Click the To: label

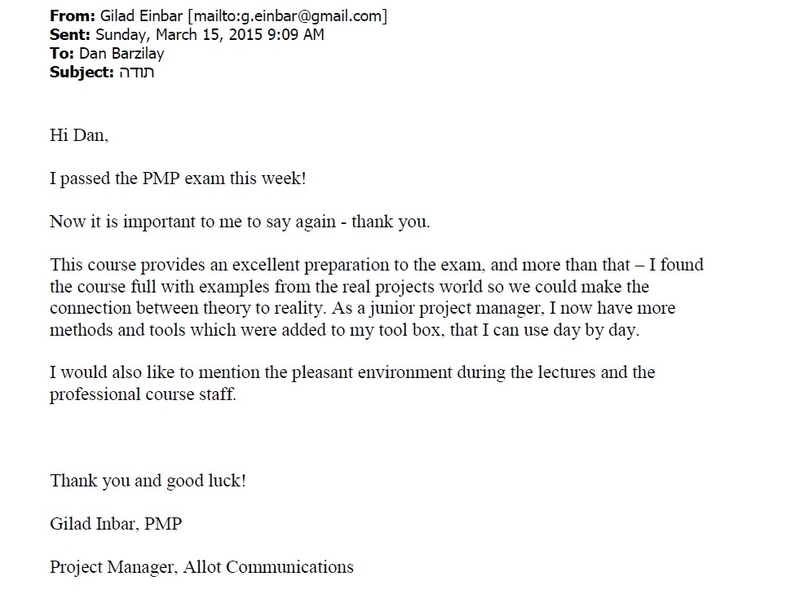(x=62, y=54)
